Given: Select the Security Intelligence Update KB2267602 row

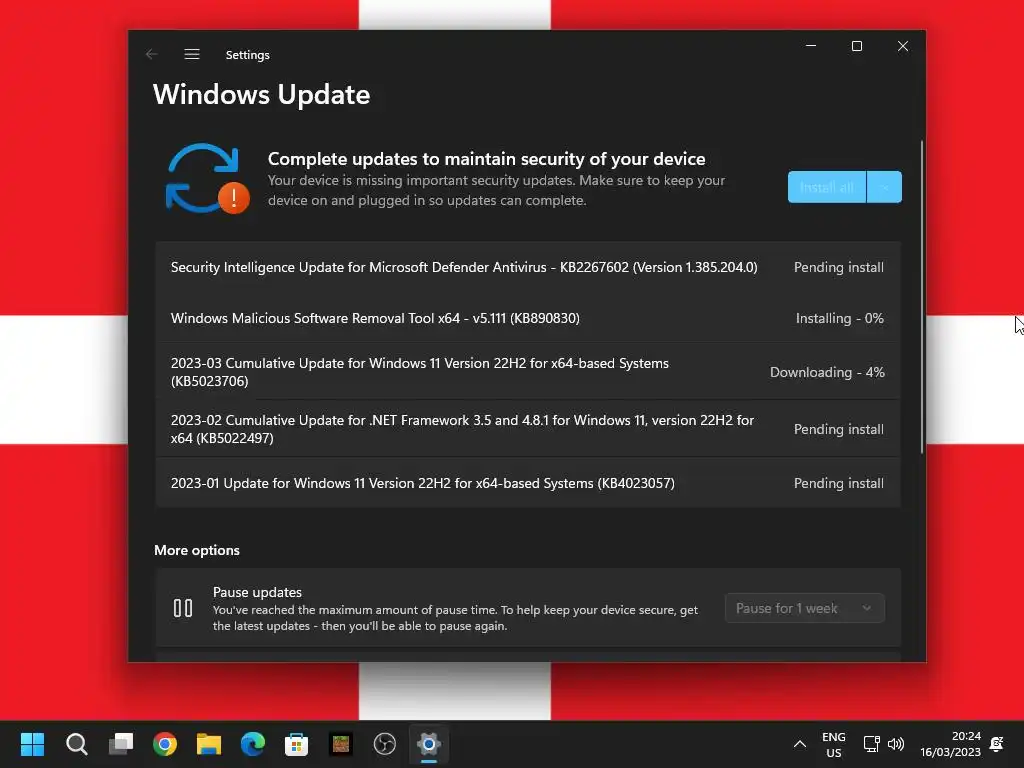Looking at the screenshot, I should coord(528,267).
